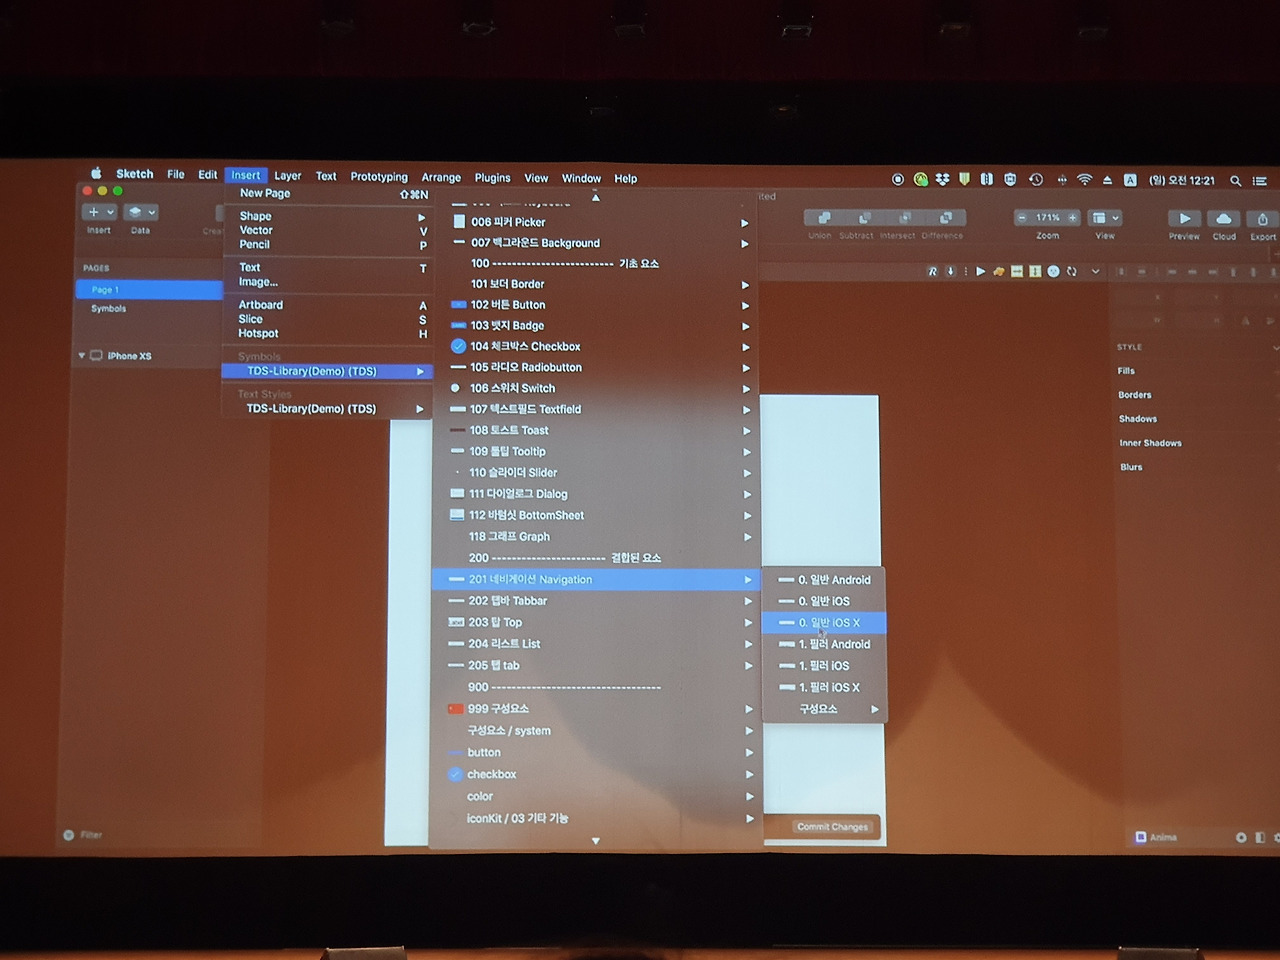The width and height of the screenshot is (1280, 960).
Task: Collapse the STYLE section chevron
Action: 1275,347
